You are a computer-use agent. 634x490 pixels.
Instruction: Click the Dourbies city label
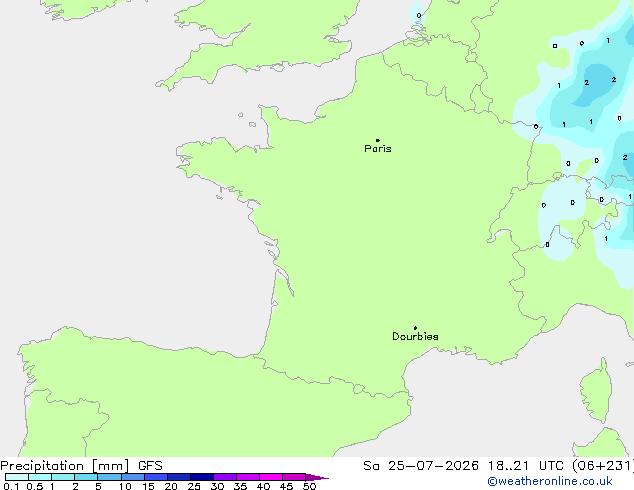point(415,336)
